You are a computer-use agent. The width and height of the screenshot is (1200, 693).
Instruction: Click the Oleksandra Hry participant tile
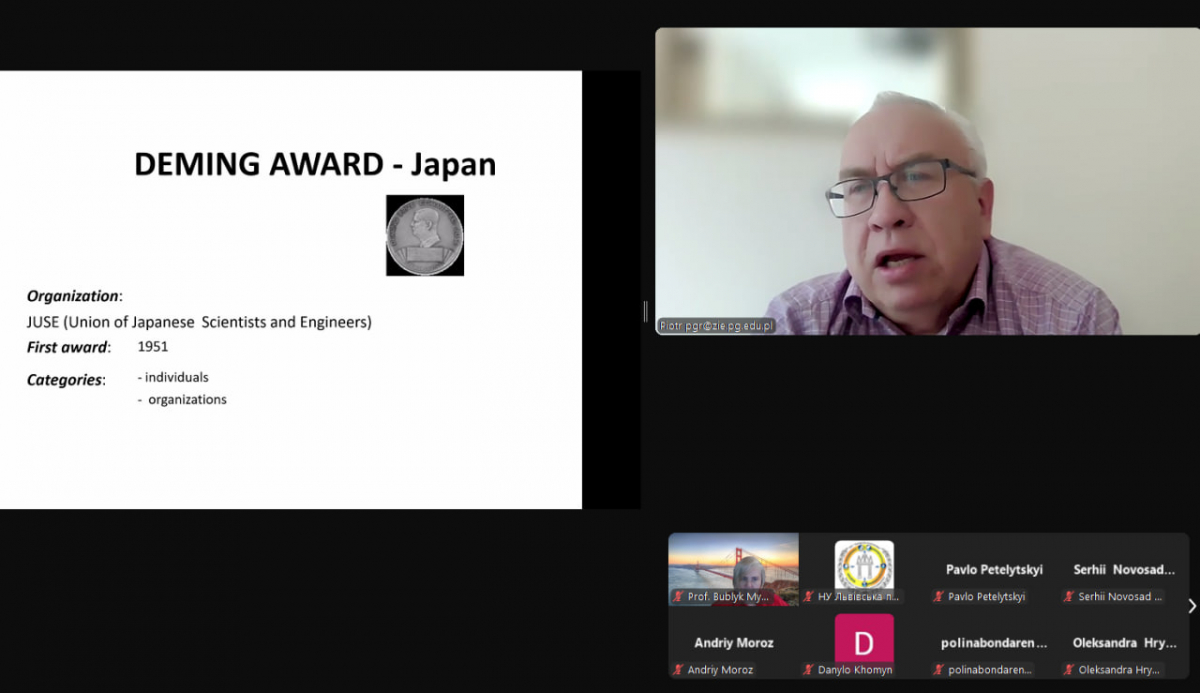coord(1124,643)
